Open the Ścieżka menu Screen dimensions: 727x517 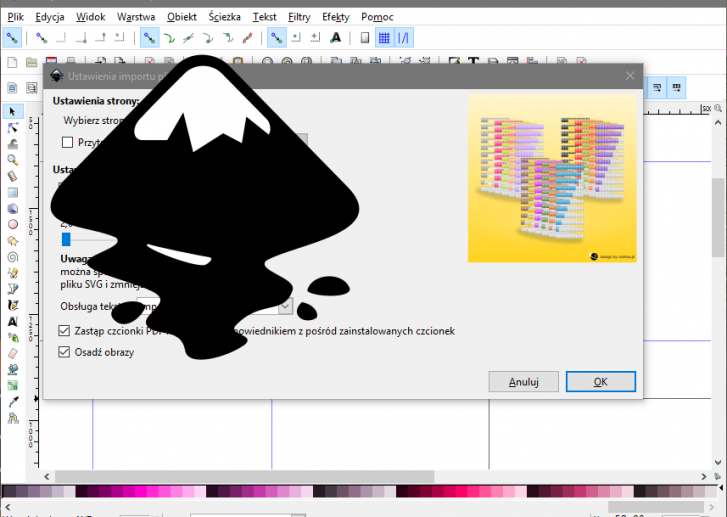click(224, 17)
